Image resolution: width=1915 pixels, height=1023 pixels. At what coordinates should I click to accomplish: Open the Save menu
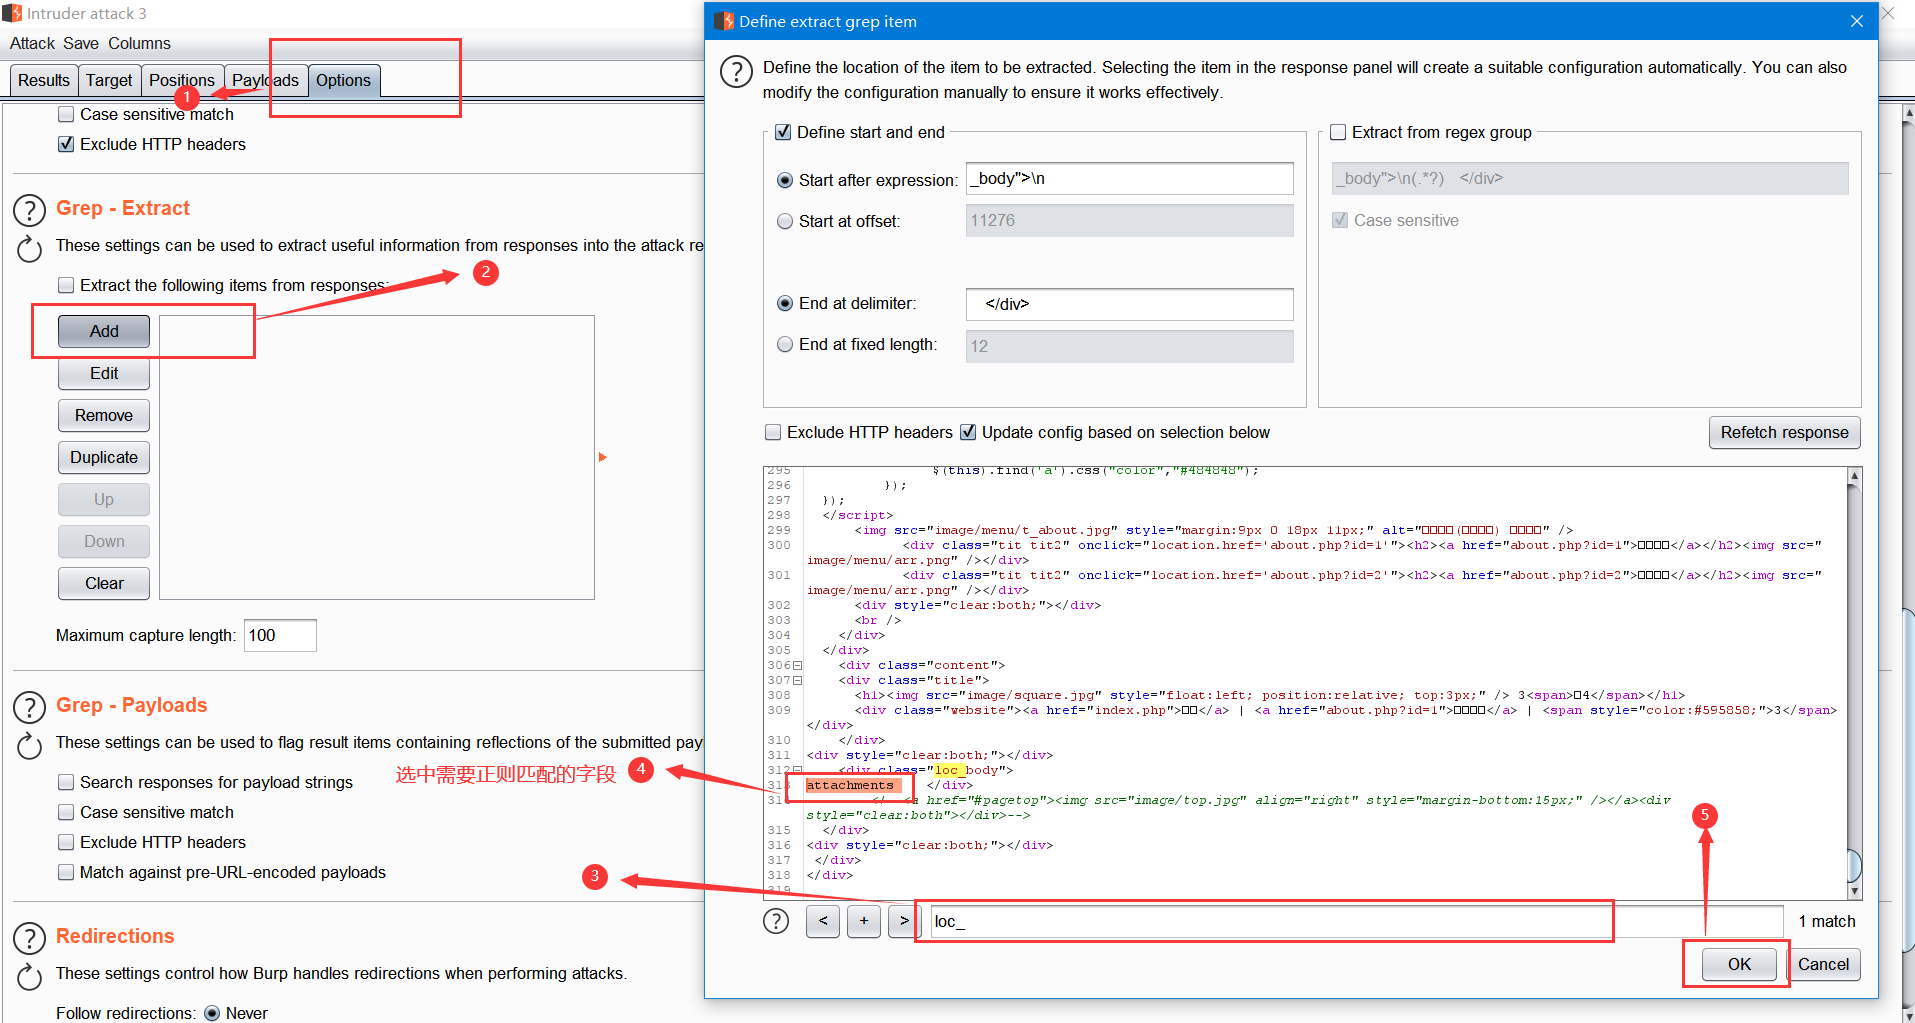(x=81, y=43)
